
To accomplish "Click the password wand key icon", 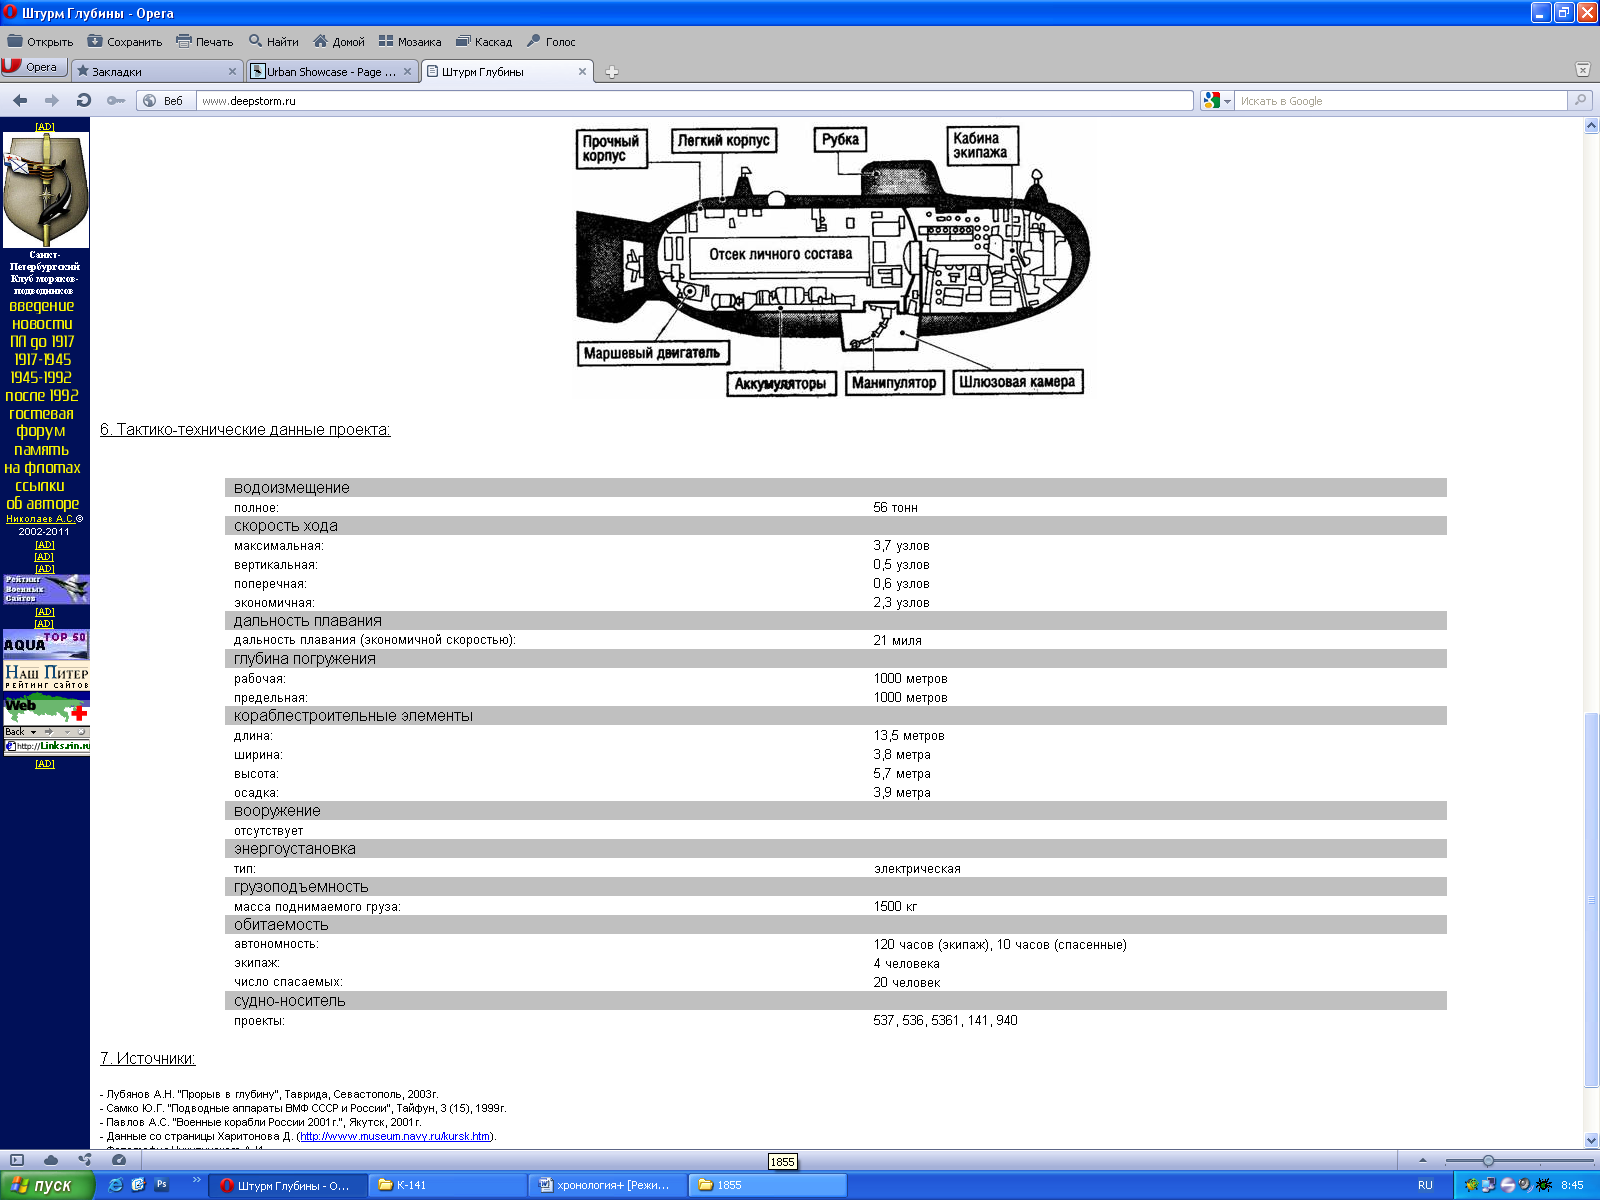I will pyautogui.click(x=116, y=100).
